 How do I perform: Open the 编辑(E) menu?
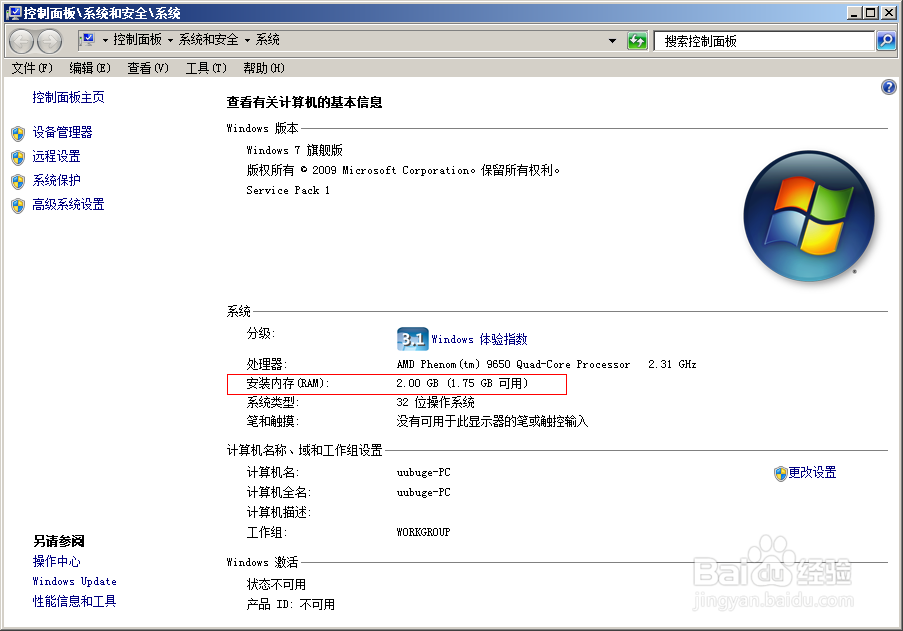click(x=90, y=68)
